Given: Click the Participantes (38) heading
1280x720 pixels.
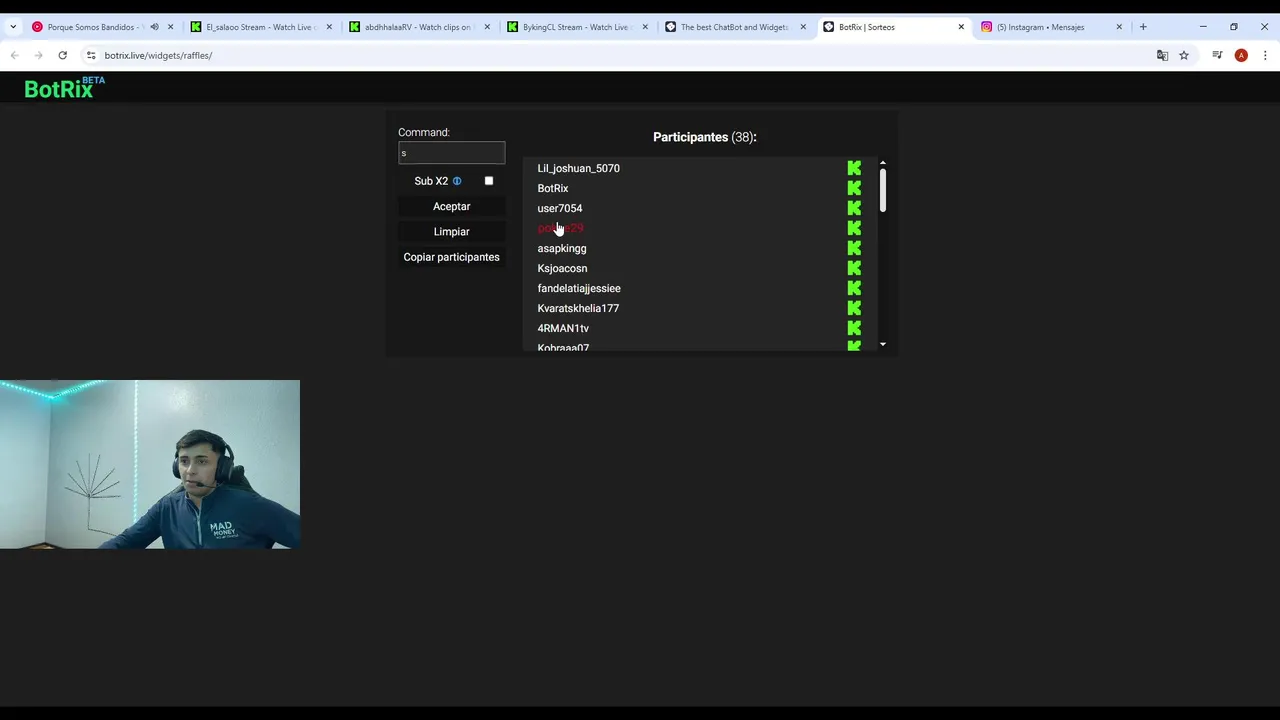Looking at the screenshot, I should [x=705, y=137].
